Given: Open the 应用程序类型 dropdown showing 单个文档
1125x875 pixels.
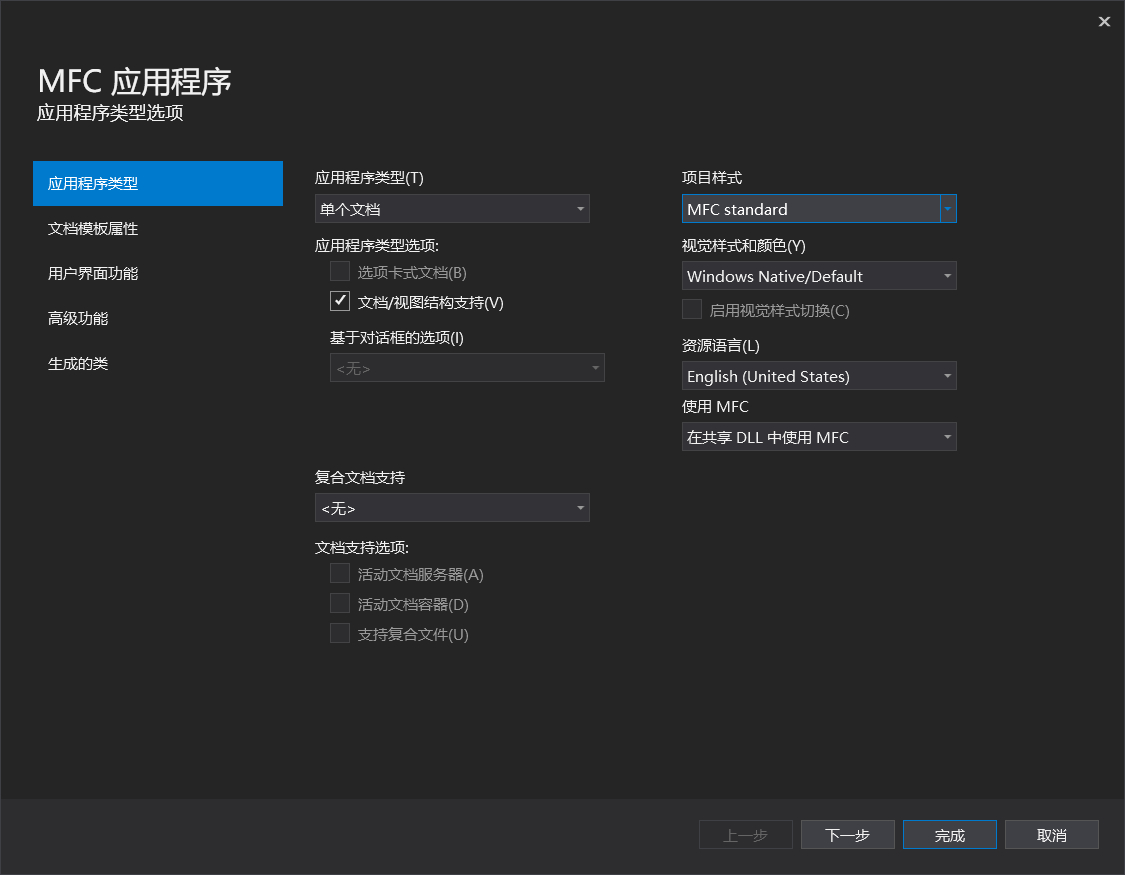Looking at the screenshot, I should pos(452,208).
